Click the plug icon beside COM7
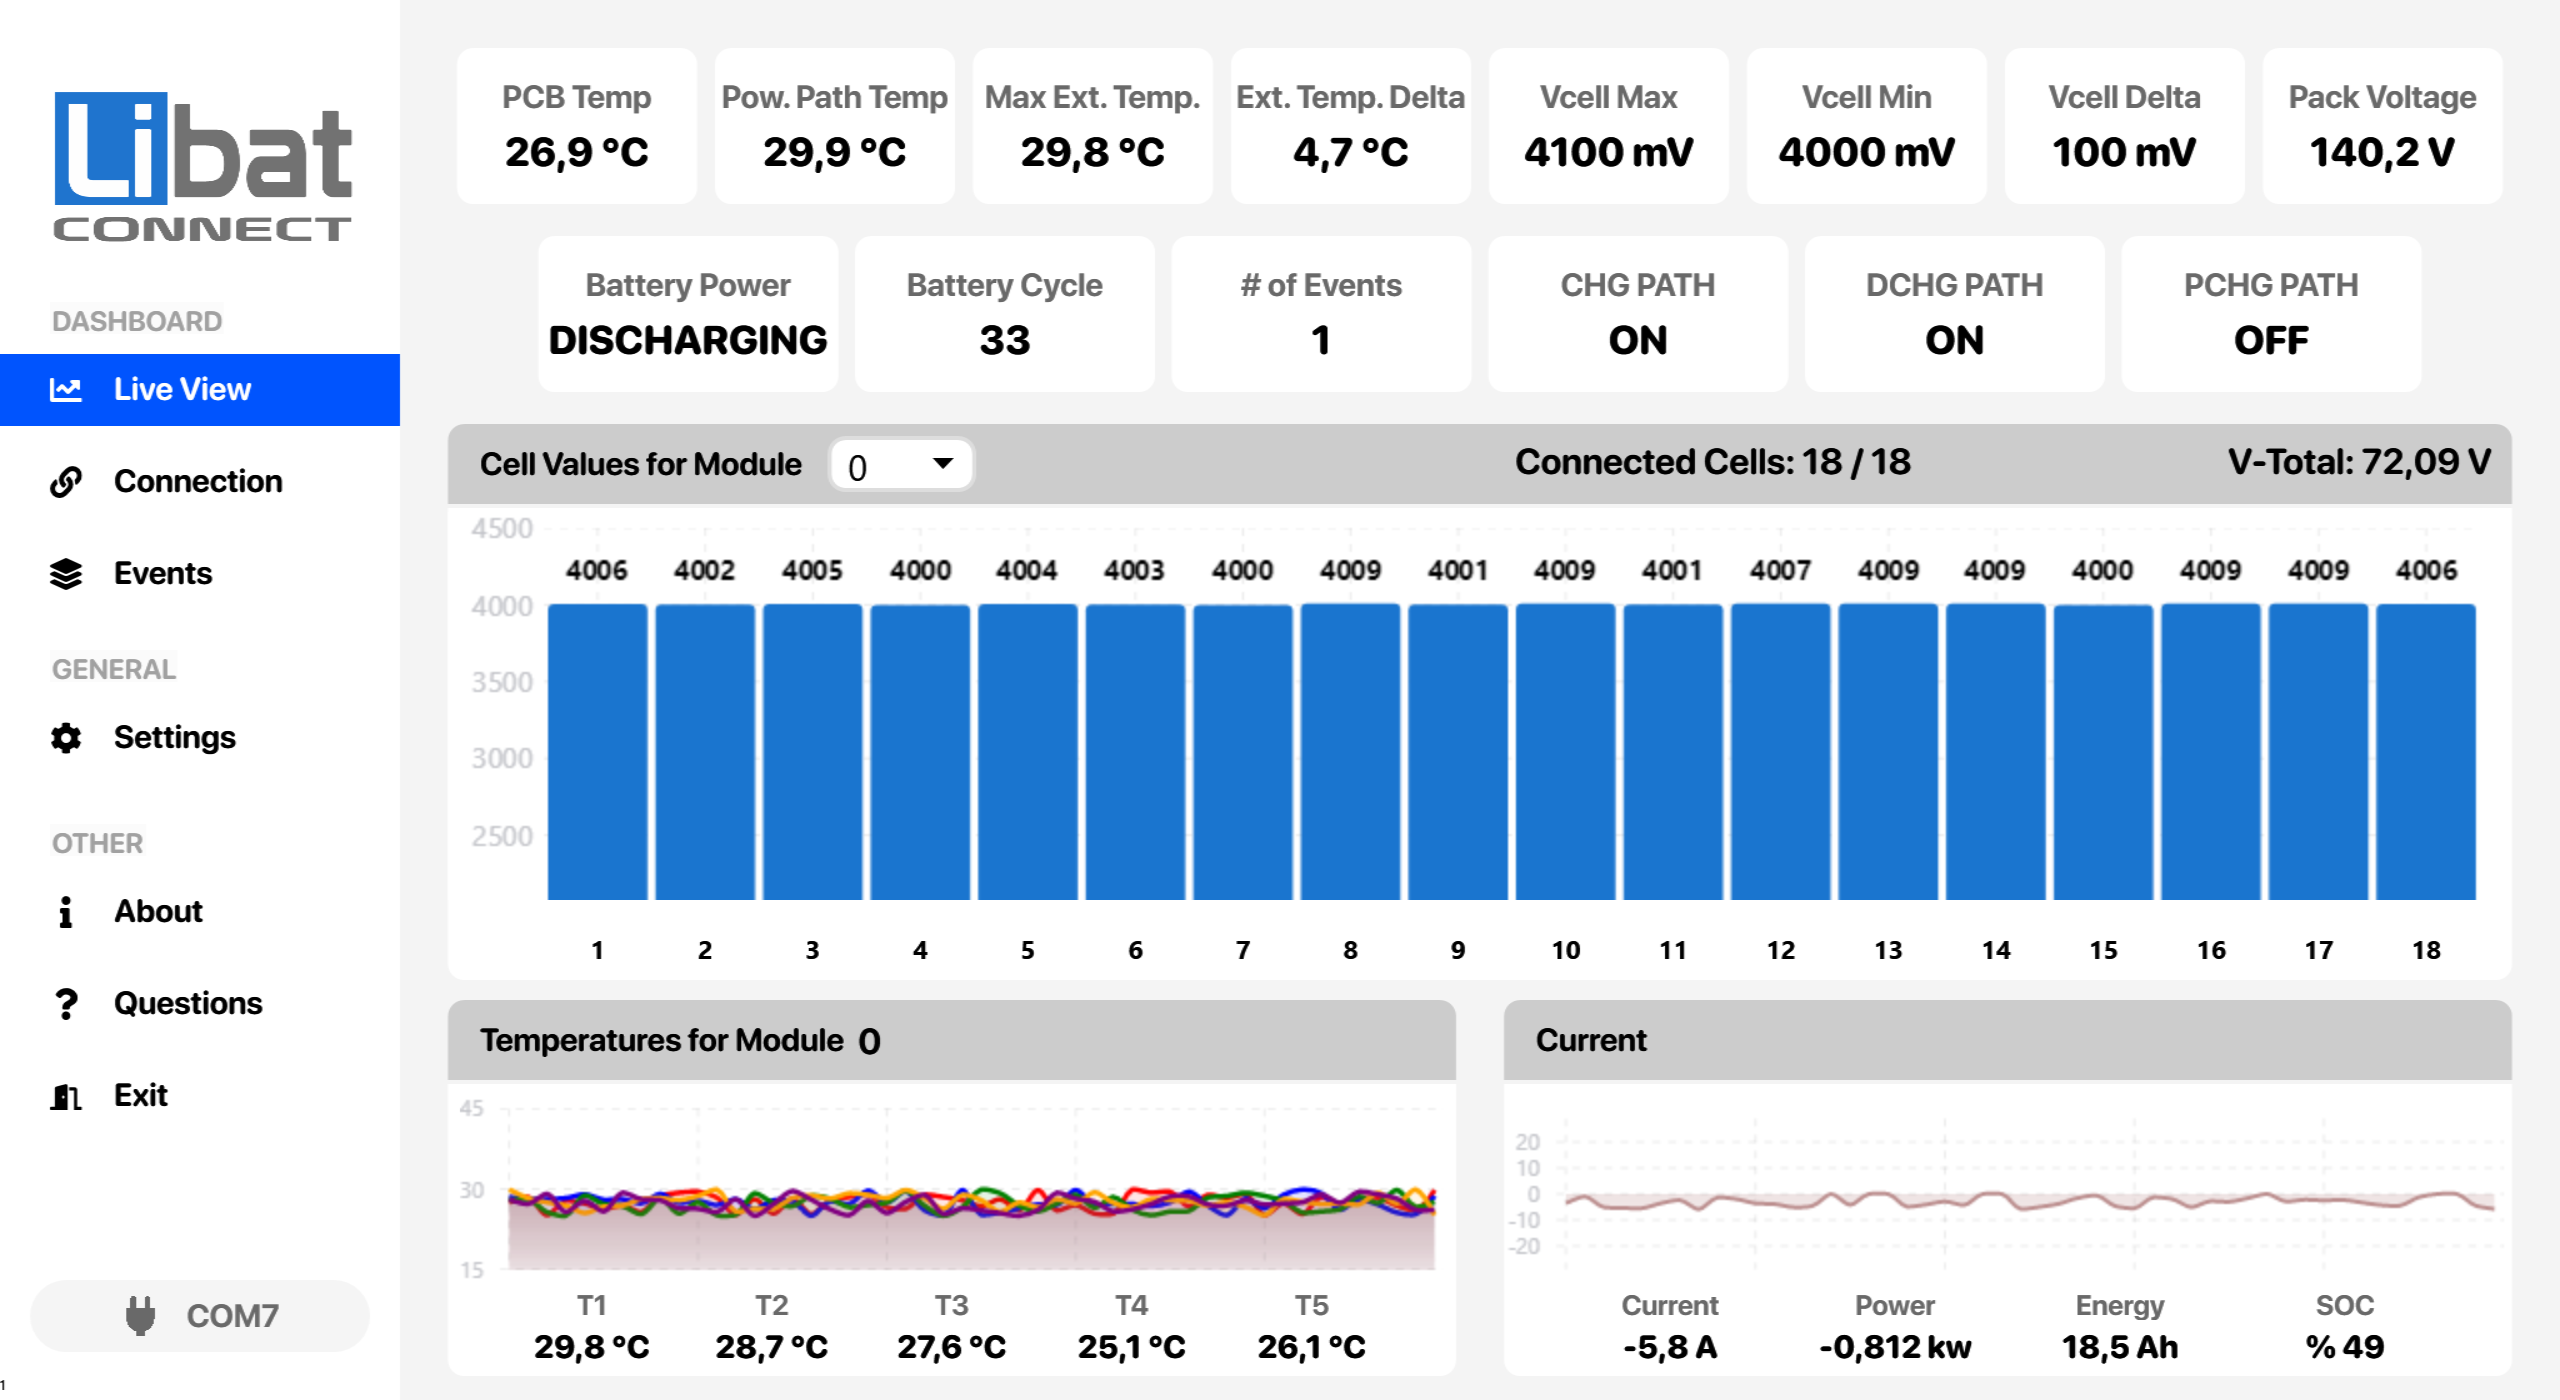Viewport: 2560px width, 1400px height. pos(141,1316)
